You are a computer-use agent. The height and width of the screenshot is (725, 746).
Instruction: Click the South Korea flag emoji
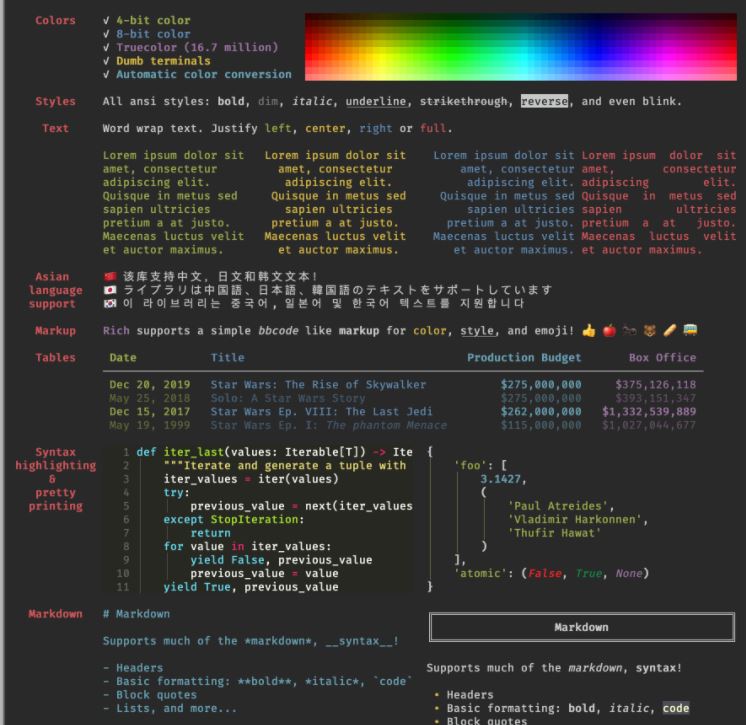(110, 304)
